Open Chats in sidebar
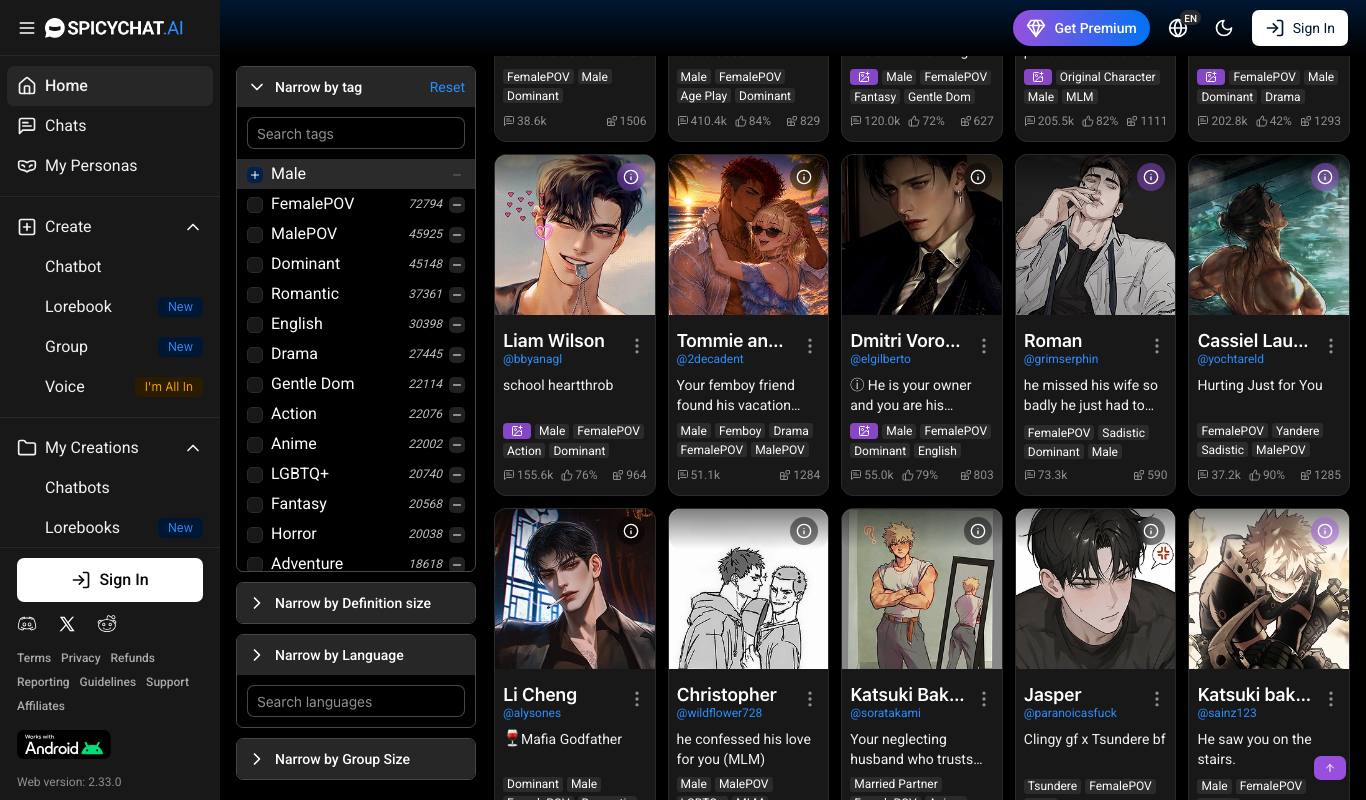This screenshot has height=800, width=1366. point(110,126)
